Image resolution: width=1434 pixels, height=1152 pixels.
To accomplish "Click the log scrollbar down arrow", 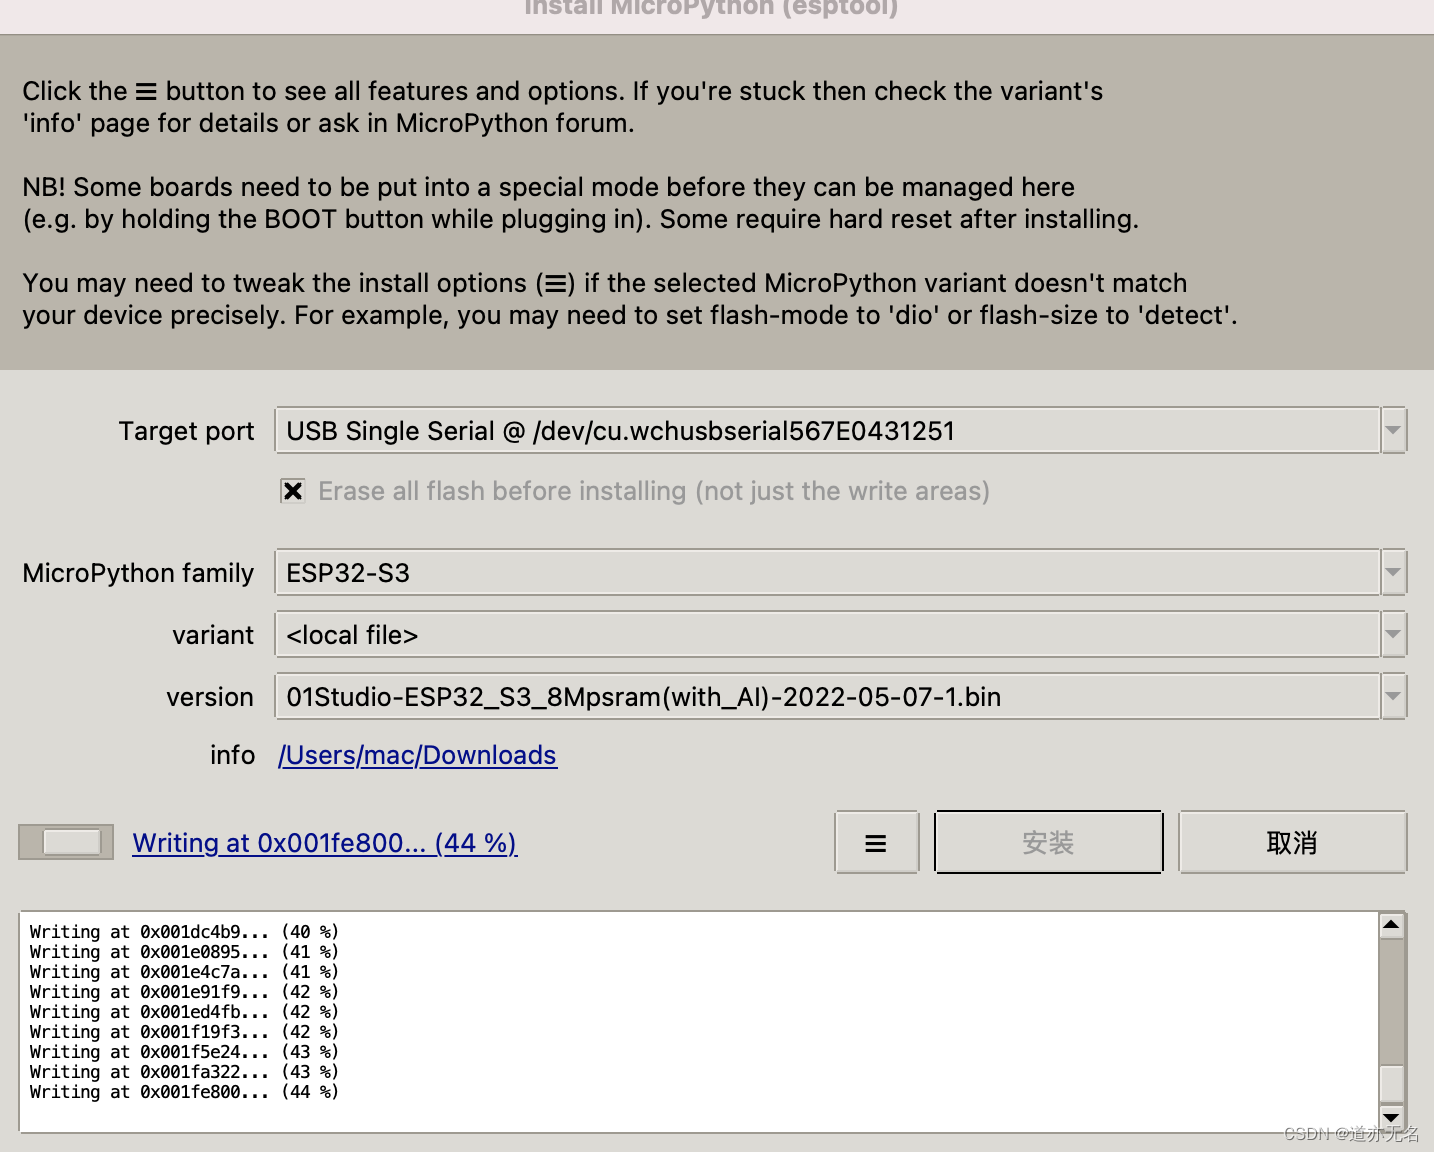I will point(1391,1117).
